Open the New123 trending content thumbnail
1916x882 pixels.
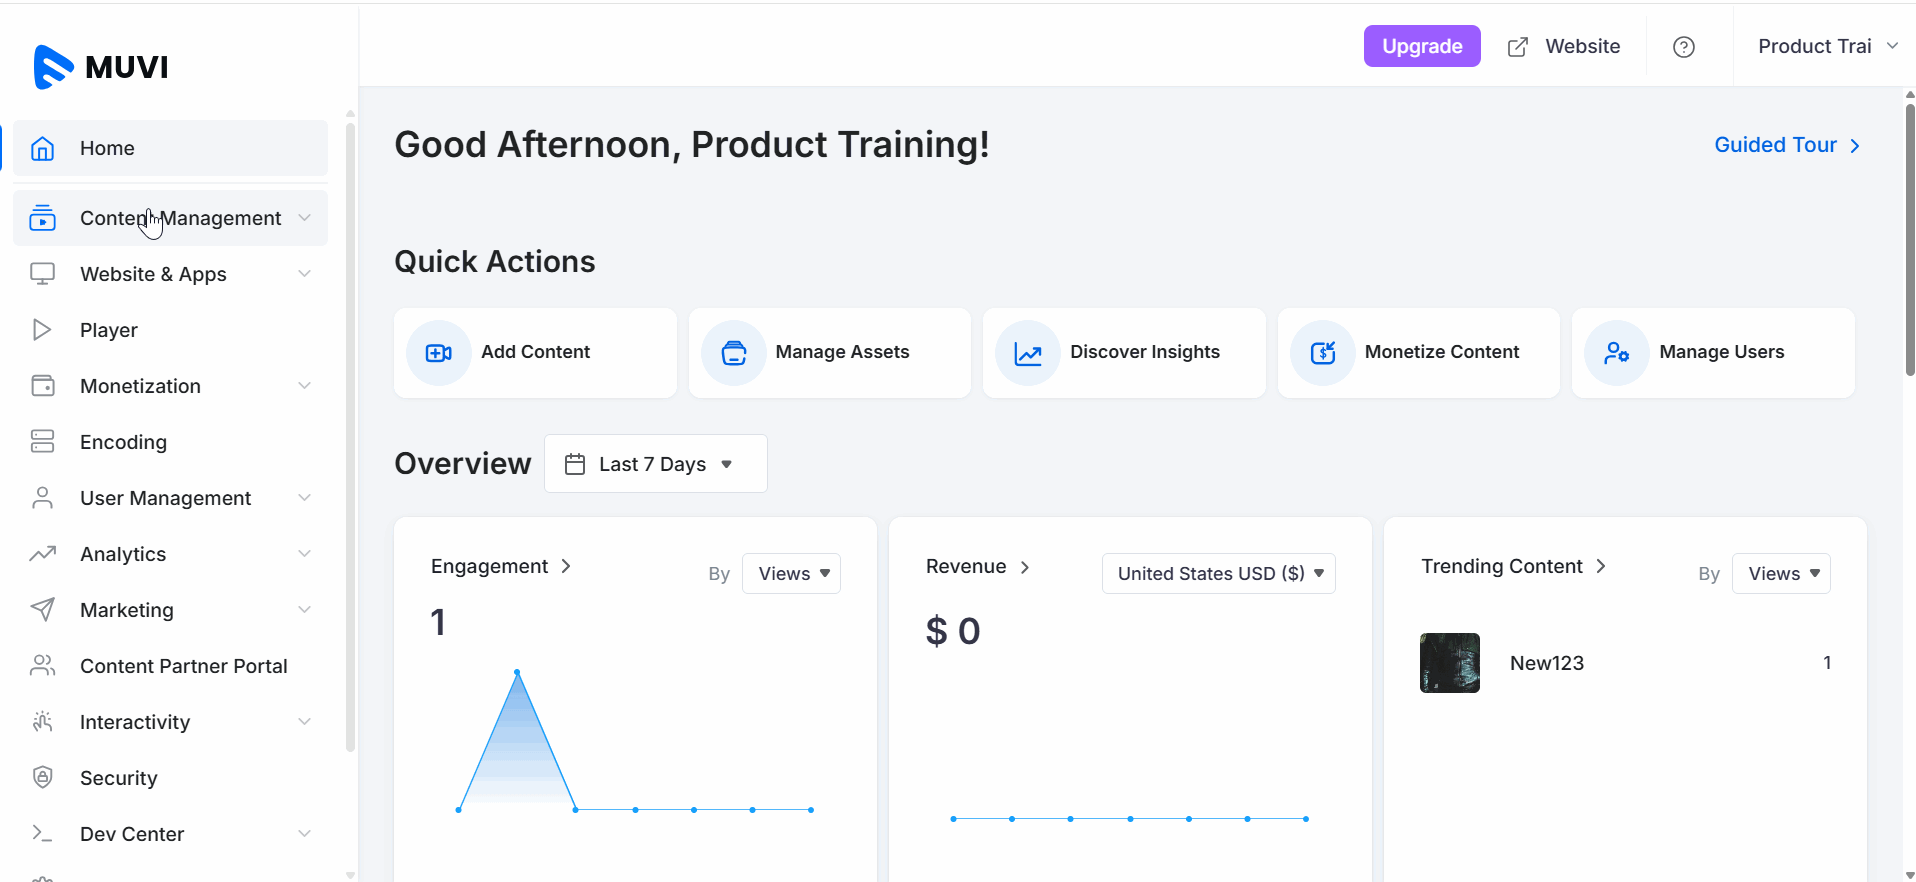tap(1449, 662)
